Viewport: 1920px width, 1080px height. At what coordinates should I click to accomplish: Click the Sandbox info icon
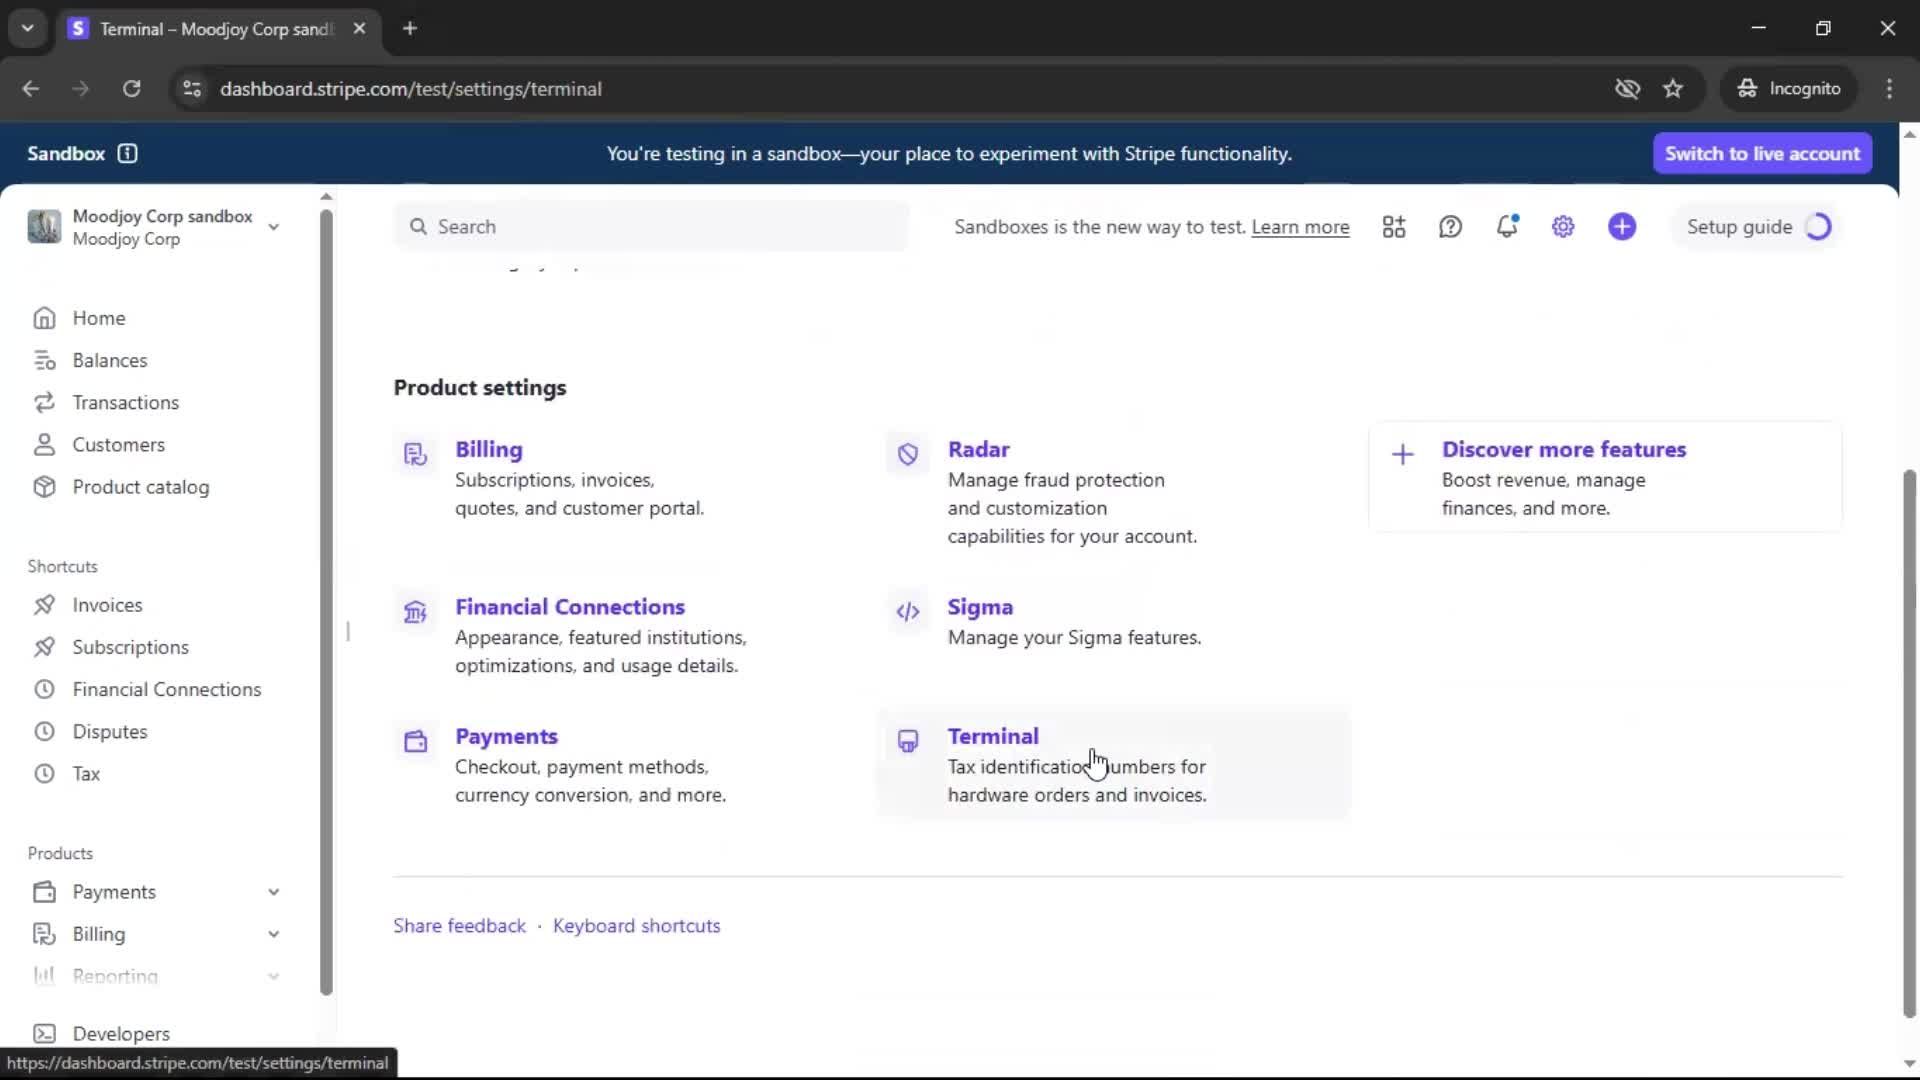(127, 153)
